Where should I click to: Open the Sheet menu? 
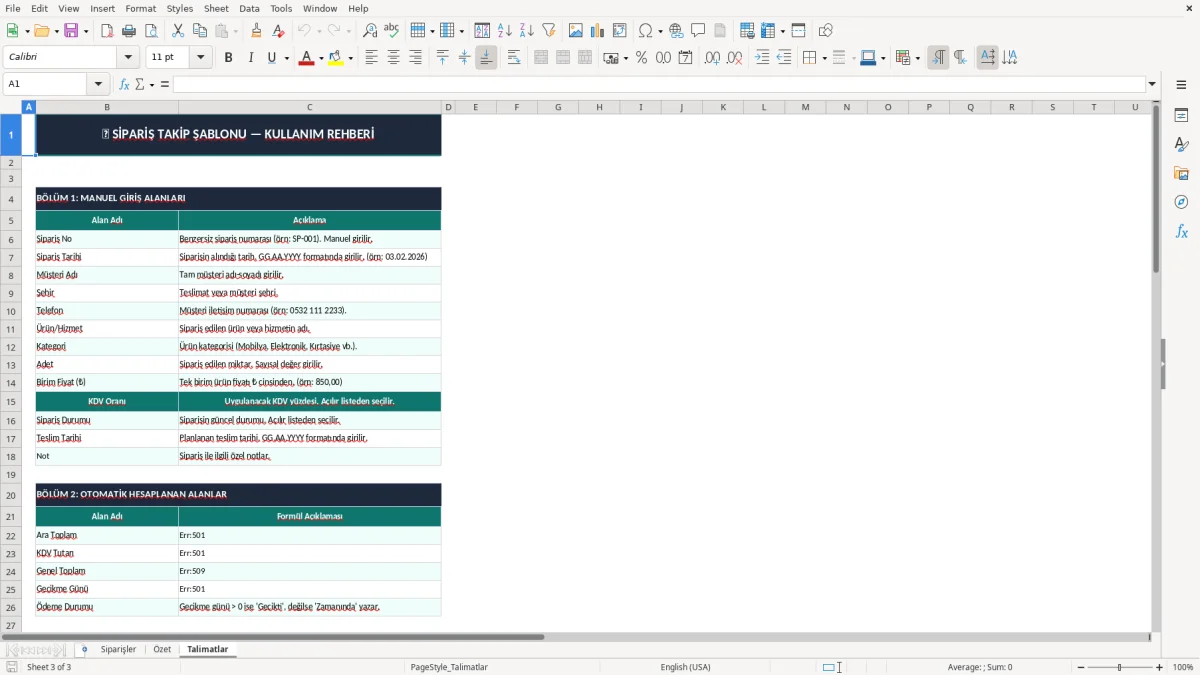[x=216, y=8]
